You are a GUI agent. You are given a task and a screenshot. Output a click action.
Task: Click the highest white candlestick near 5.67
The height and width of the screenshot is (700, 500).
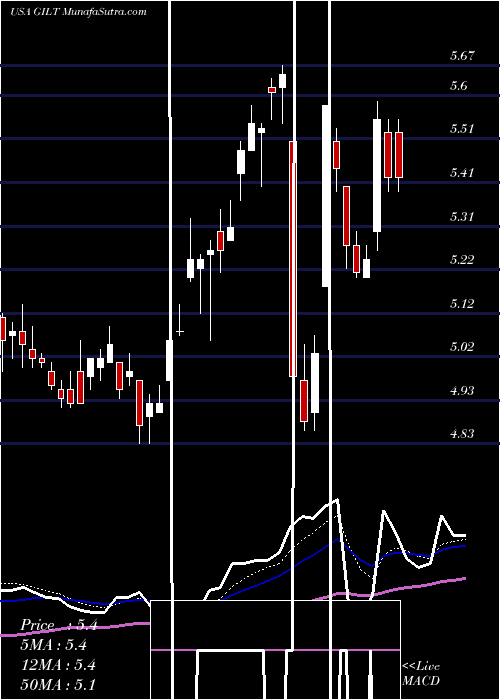coord(282,81)
